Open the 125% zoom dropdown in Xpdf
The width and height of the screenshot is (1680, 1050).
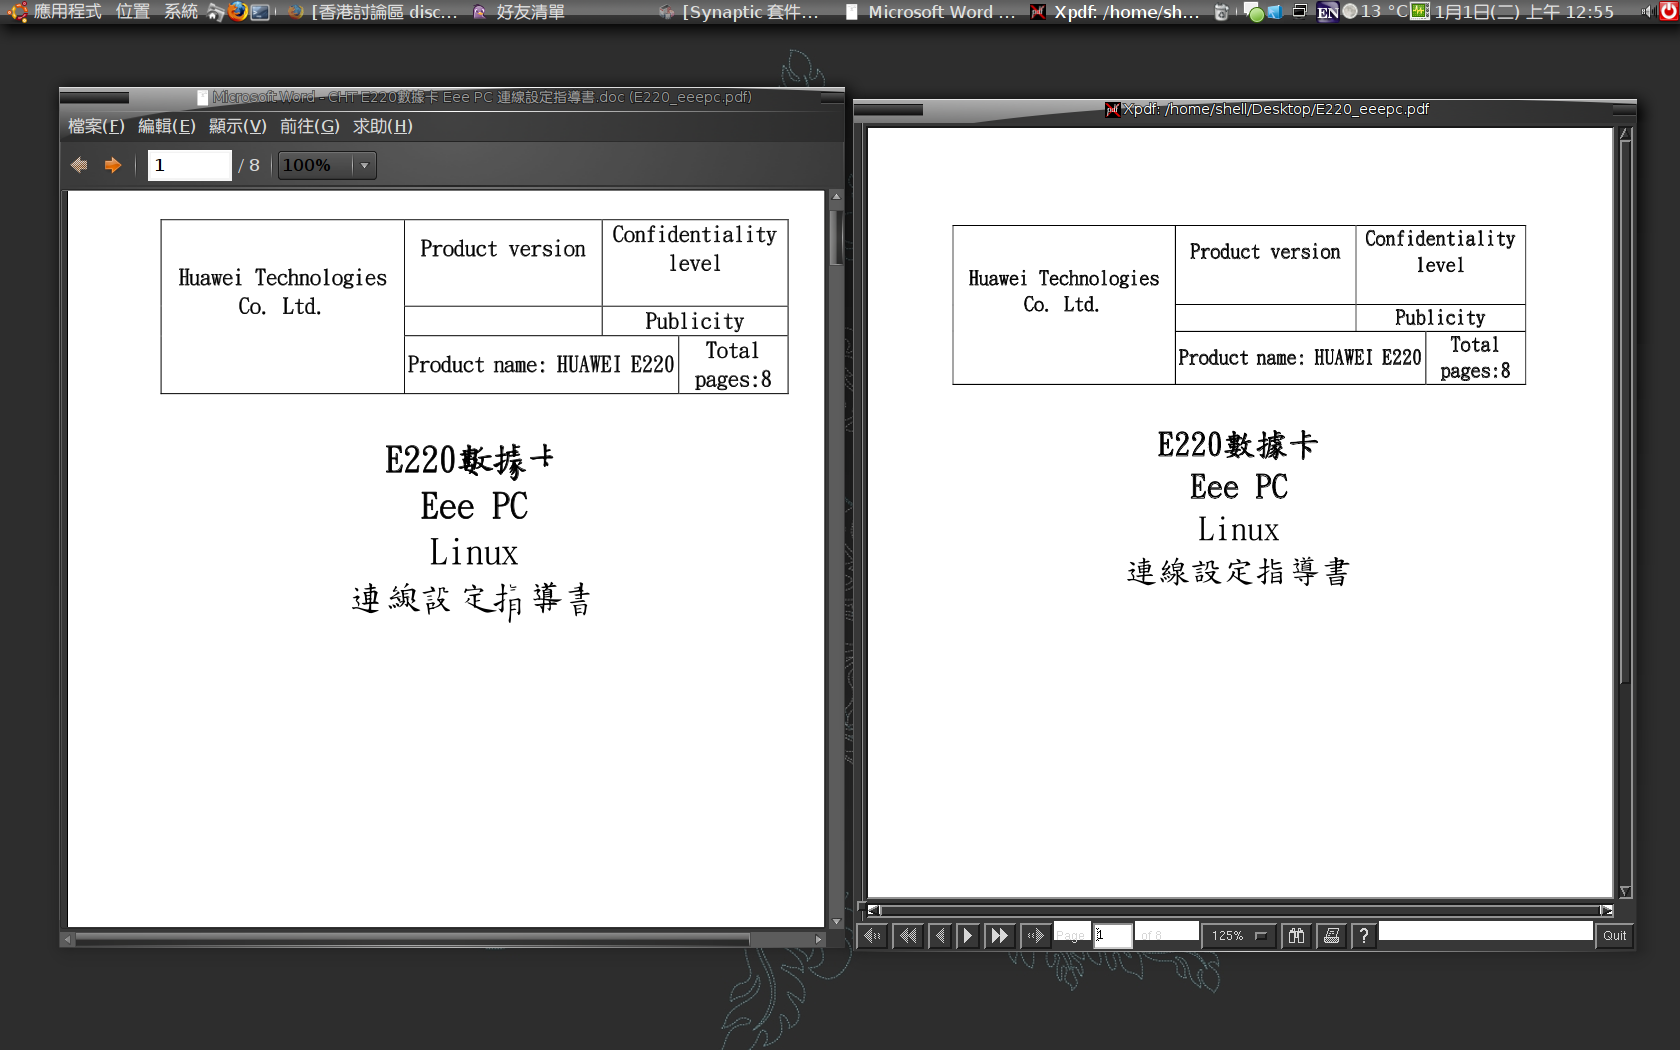coord(1239,936)
